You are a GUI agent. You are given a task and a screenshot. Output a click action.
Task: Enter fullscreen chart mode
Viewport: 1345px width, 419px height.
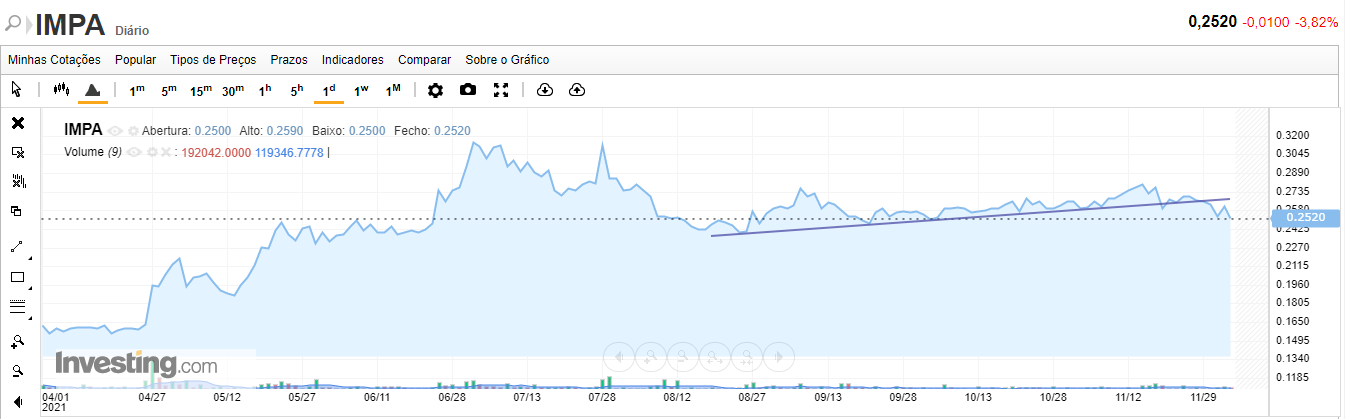(x=501, y=90)
